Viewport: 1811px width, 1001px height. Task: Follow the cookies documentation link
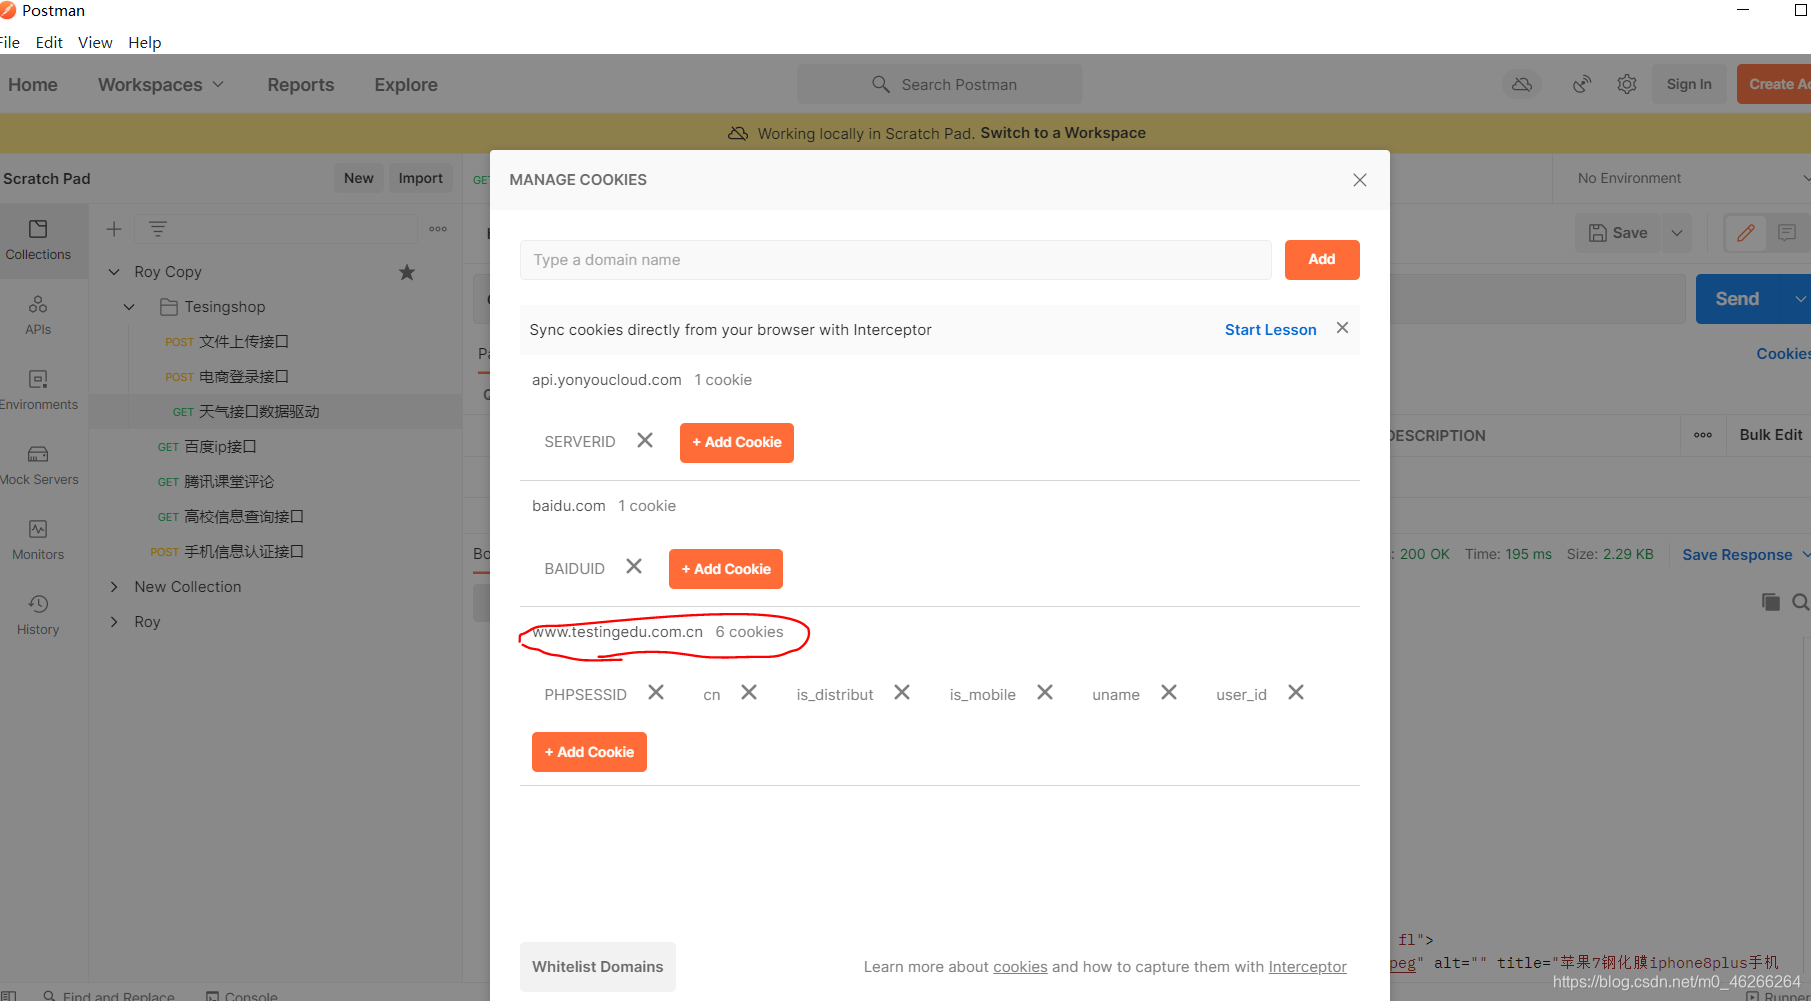[1020, 967]
